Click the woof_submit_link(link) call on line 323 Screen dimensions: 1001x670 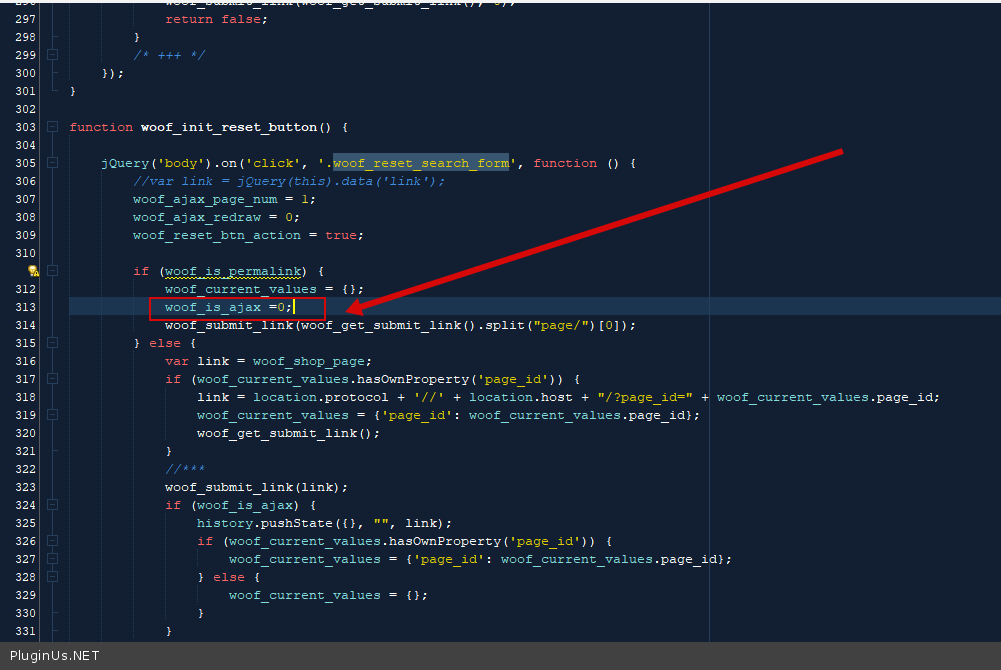coord(256,487)
